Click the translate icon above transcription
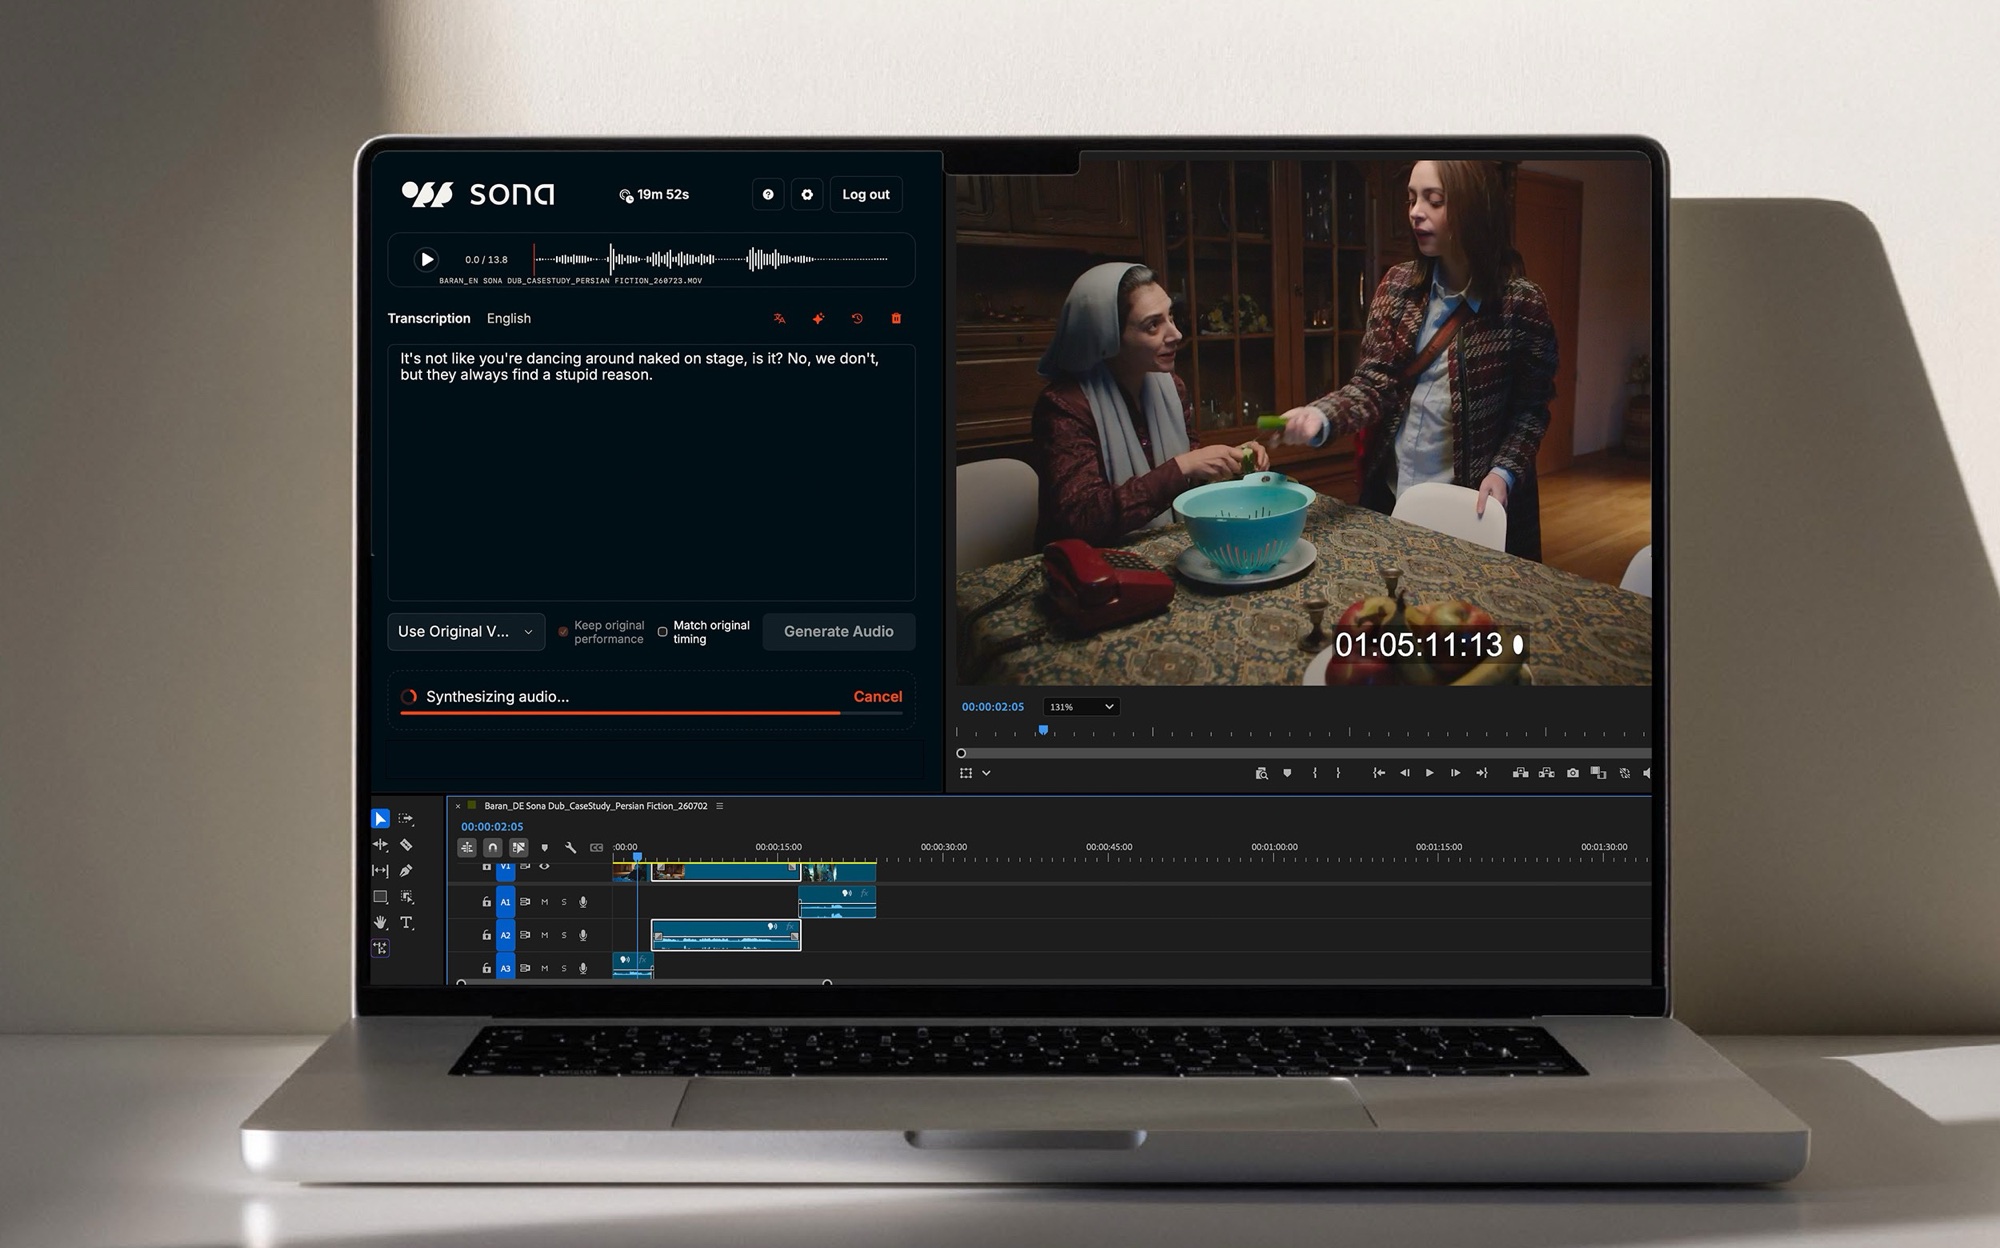The width and height of the screenshot is (2000, 1248). click(x=779, y=319)
